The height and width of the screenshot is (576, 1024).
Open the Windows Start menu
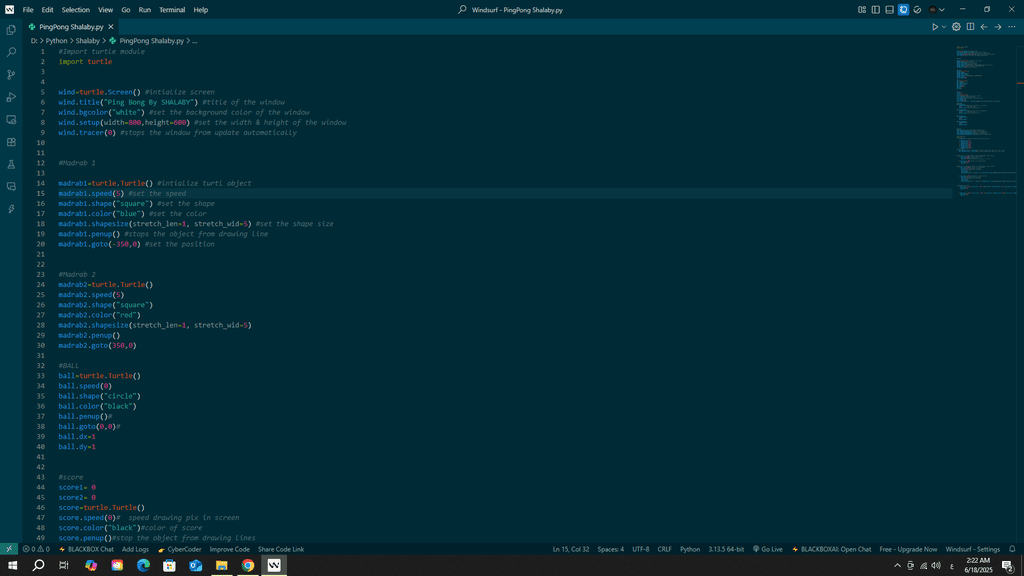click(x=12, y=566)
